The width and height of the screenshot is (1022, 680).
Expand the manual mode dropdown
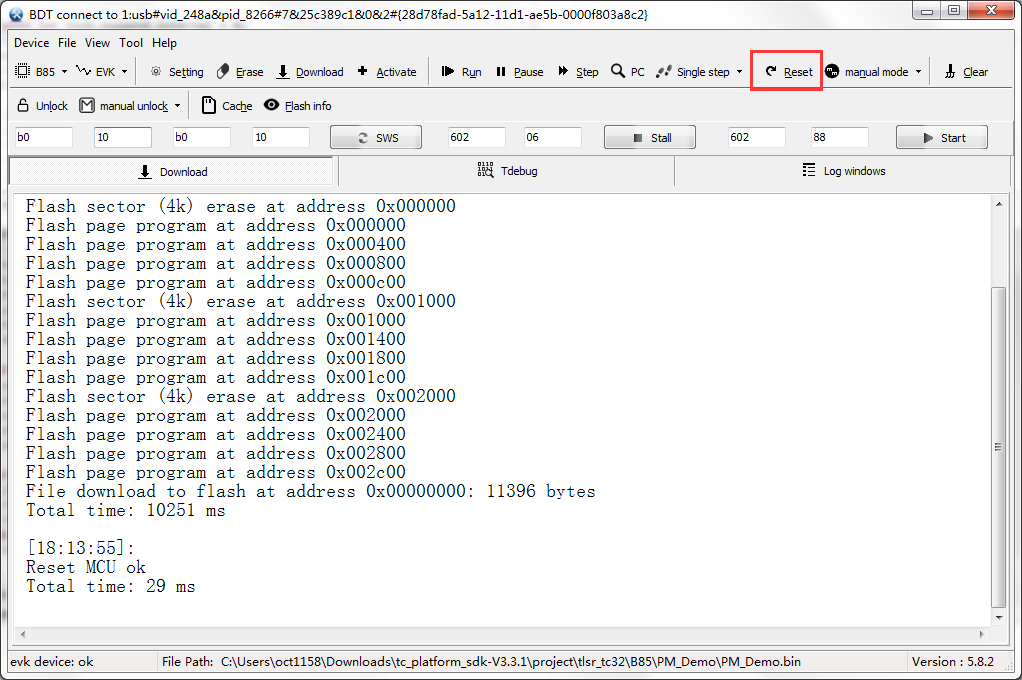918,72
